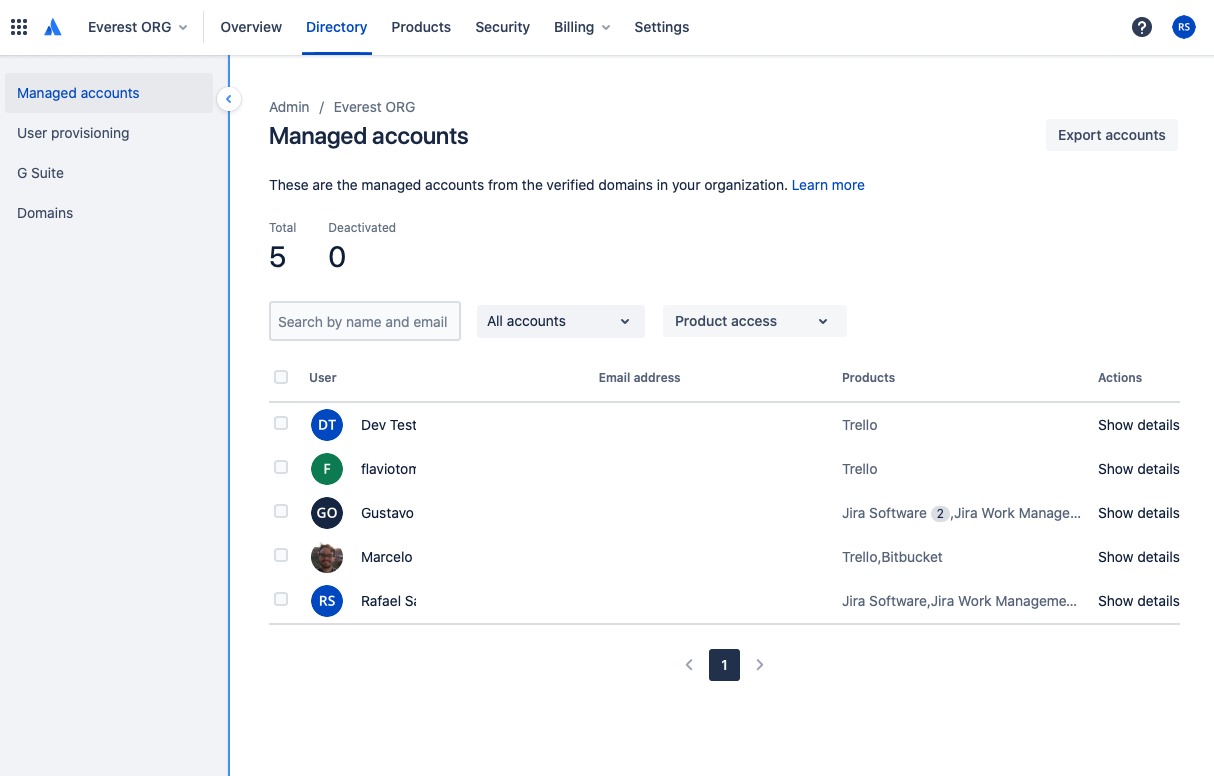Switch to the Security tab

pyautogui.click(x=503, y=27)
